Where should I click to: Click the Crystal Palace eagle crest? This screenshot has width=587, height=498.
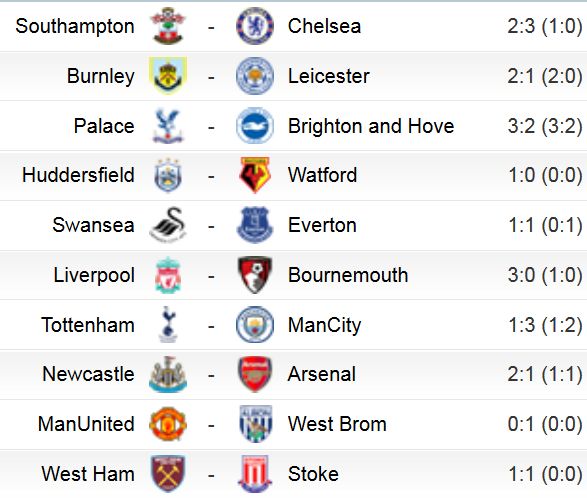point(168,126)
